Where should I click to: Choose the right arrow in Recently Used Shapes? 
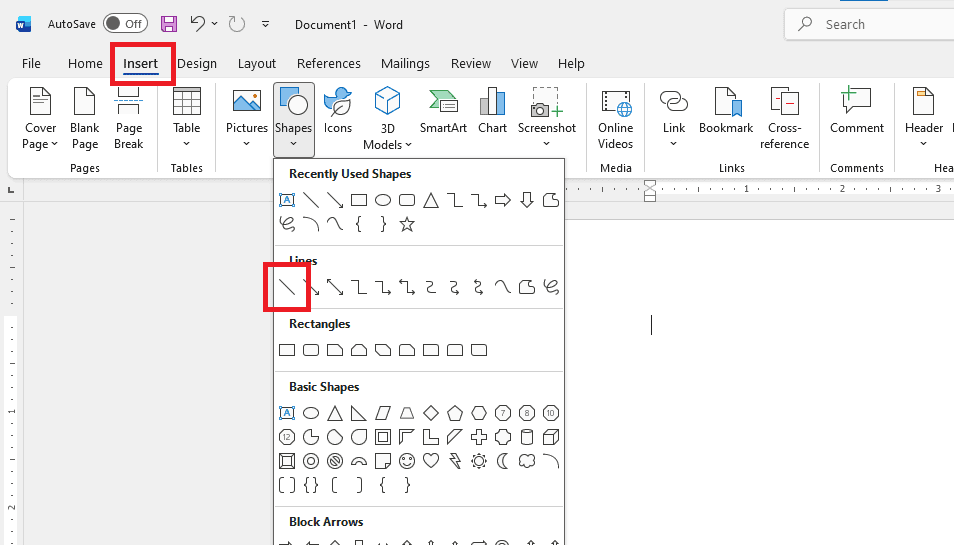coord(503,200)
